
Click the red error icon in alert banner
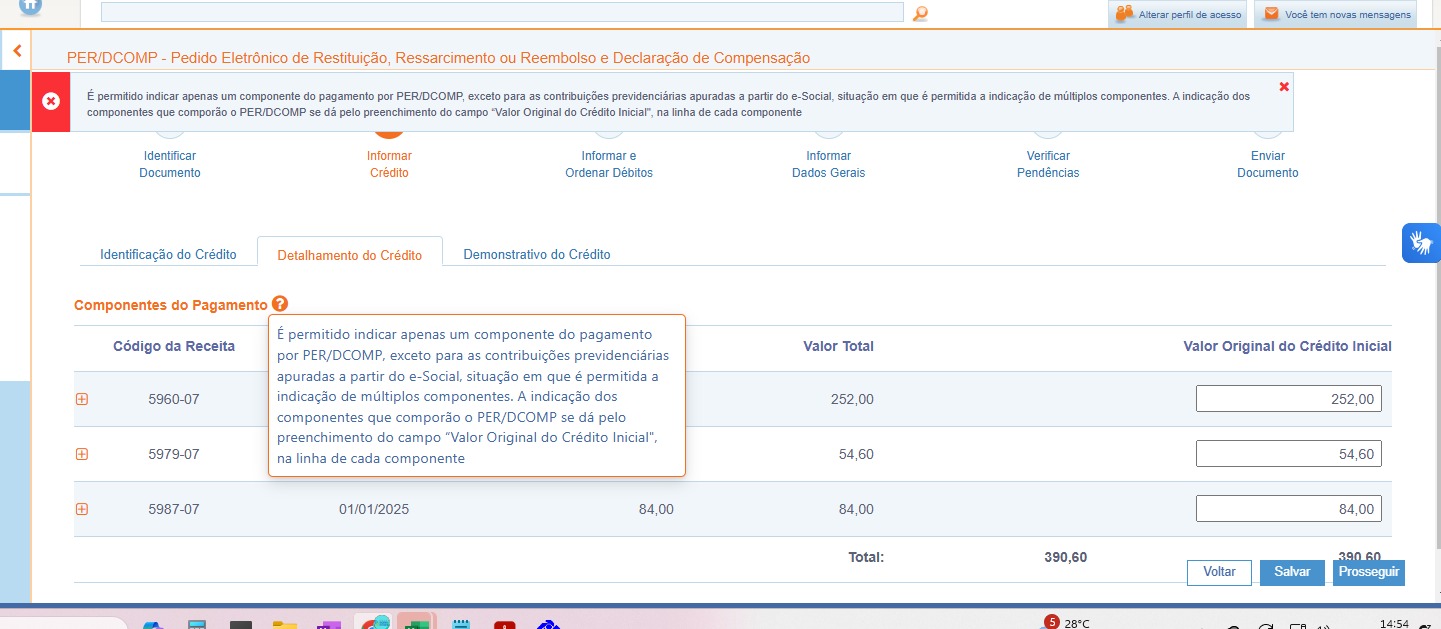(x=51, y=101)
